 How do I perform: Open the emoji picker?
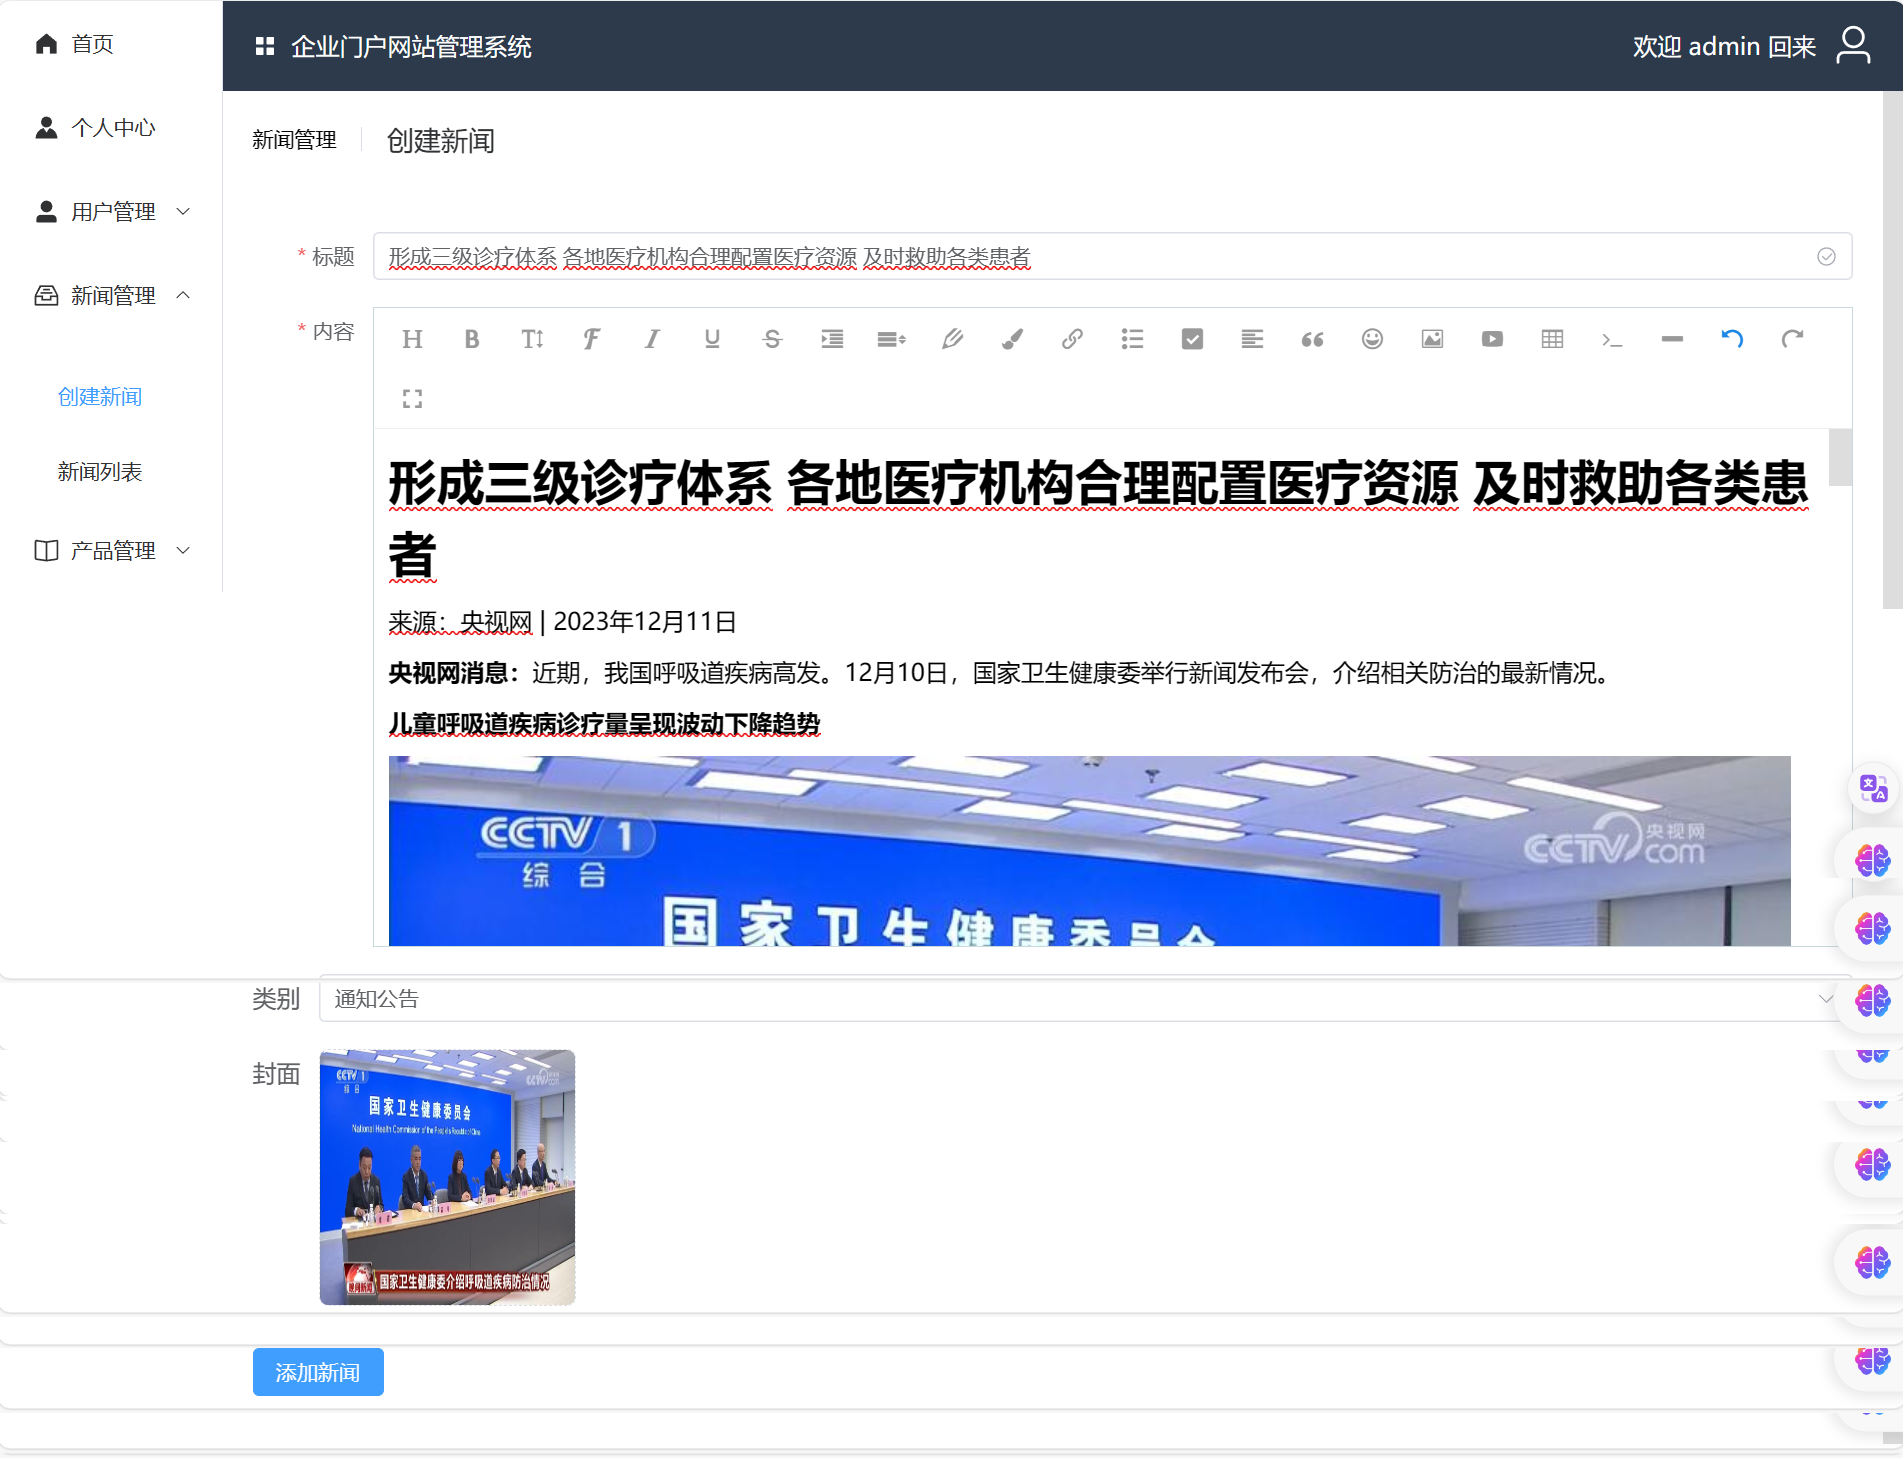[x=1372, y=339]
